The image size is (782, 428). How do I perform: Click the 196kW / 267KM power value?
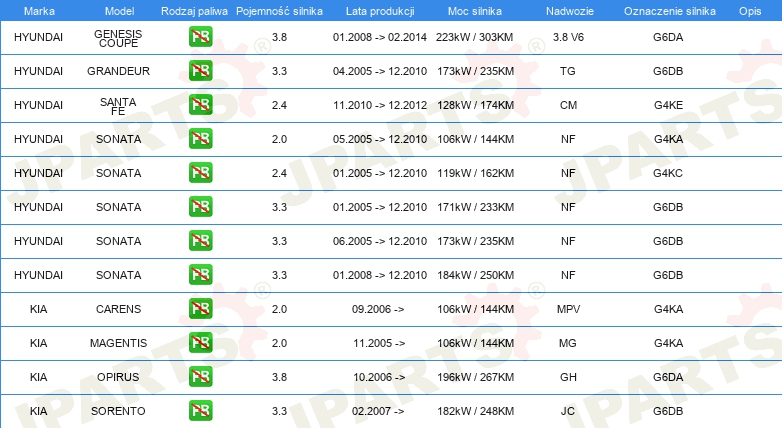(x=475, y=377)
